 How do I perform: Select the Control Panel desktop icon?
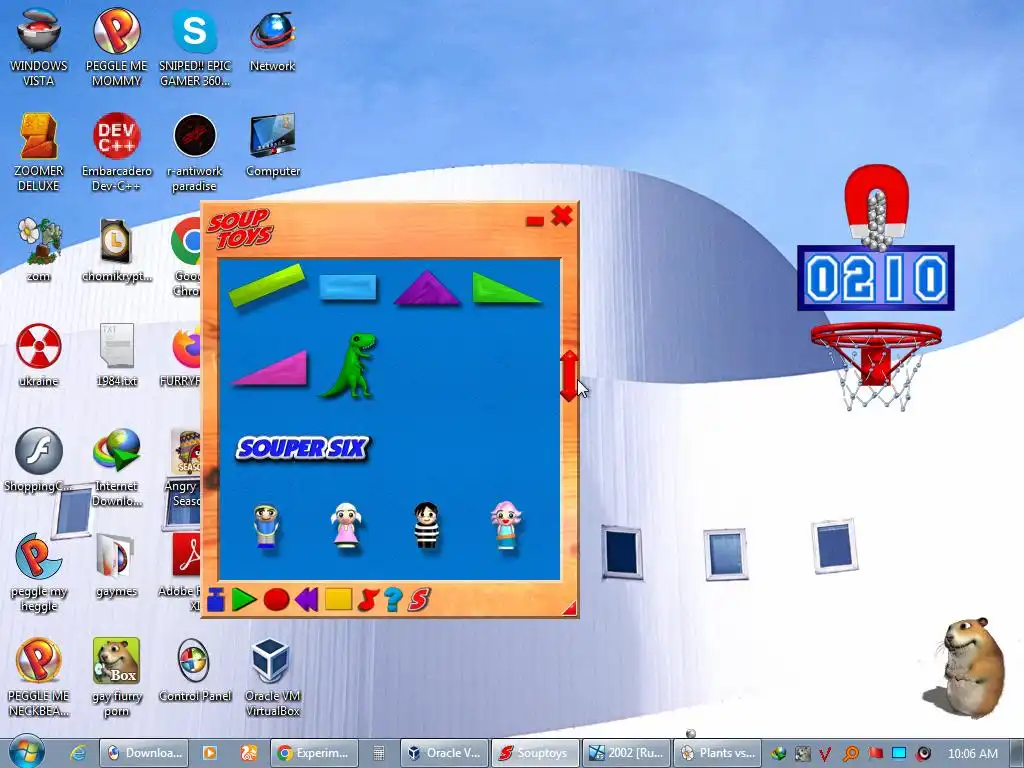click(x=195, y=671)
